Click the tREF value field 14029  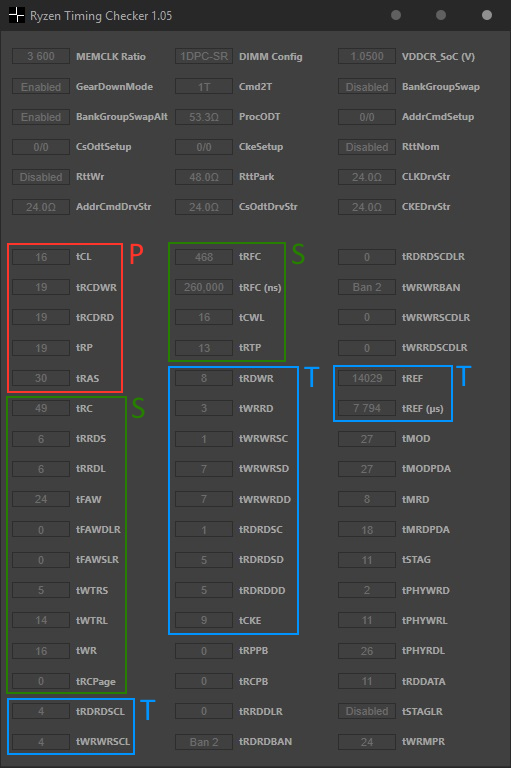click(x=367, y=378)
